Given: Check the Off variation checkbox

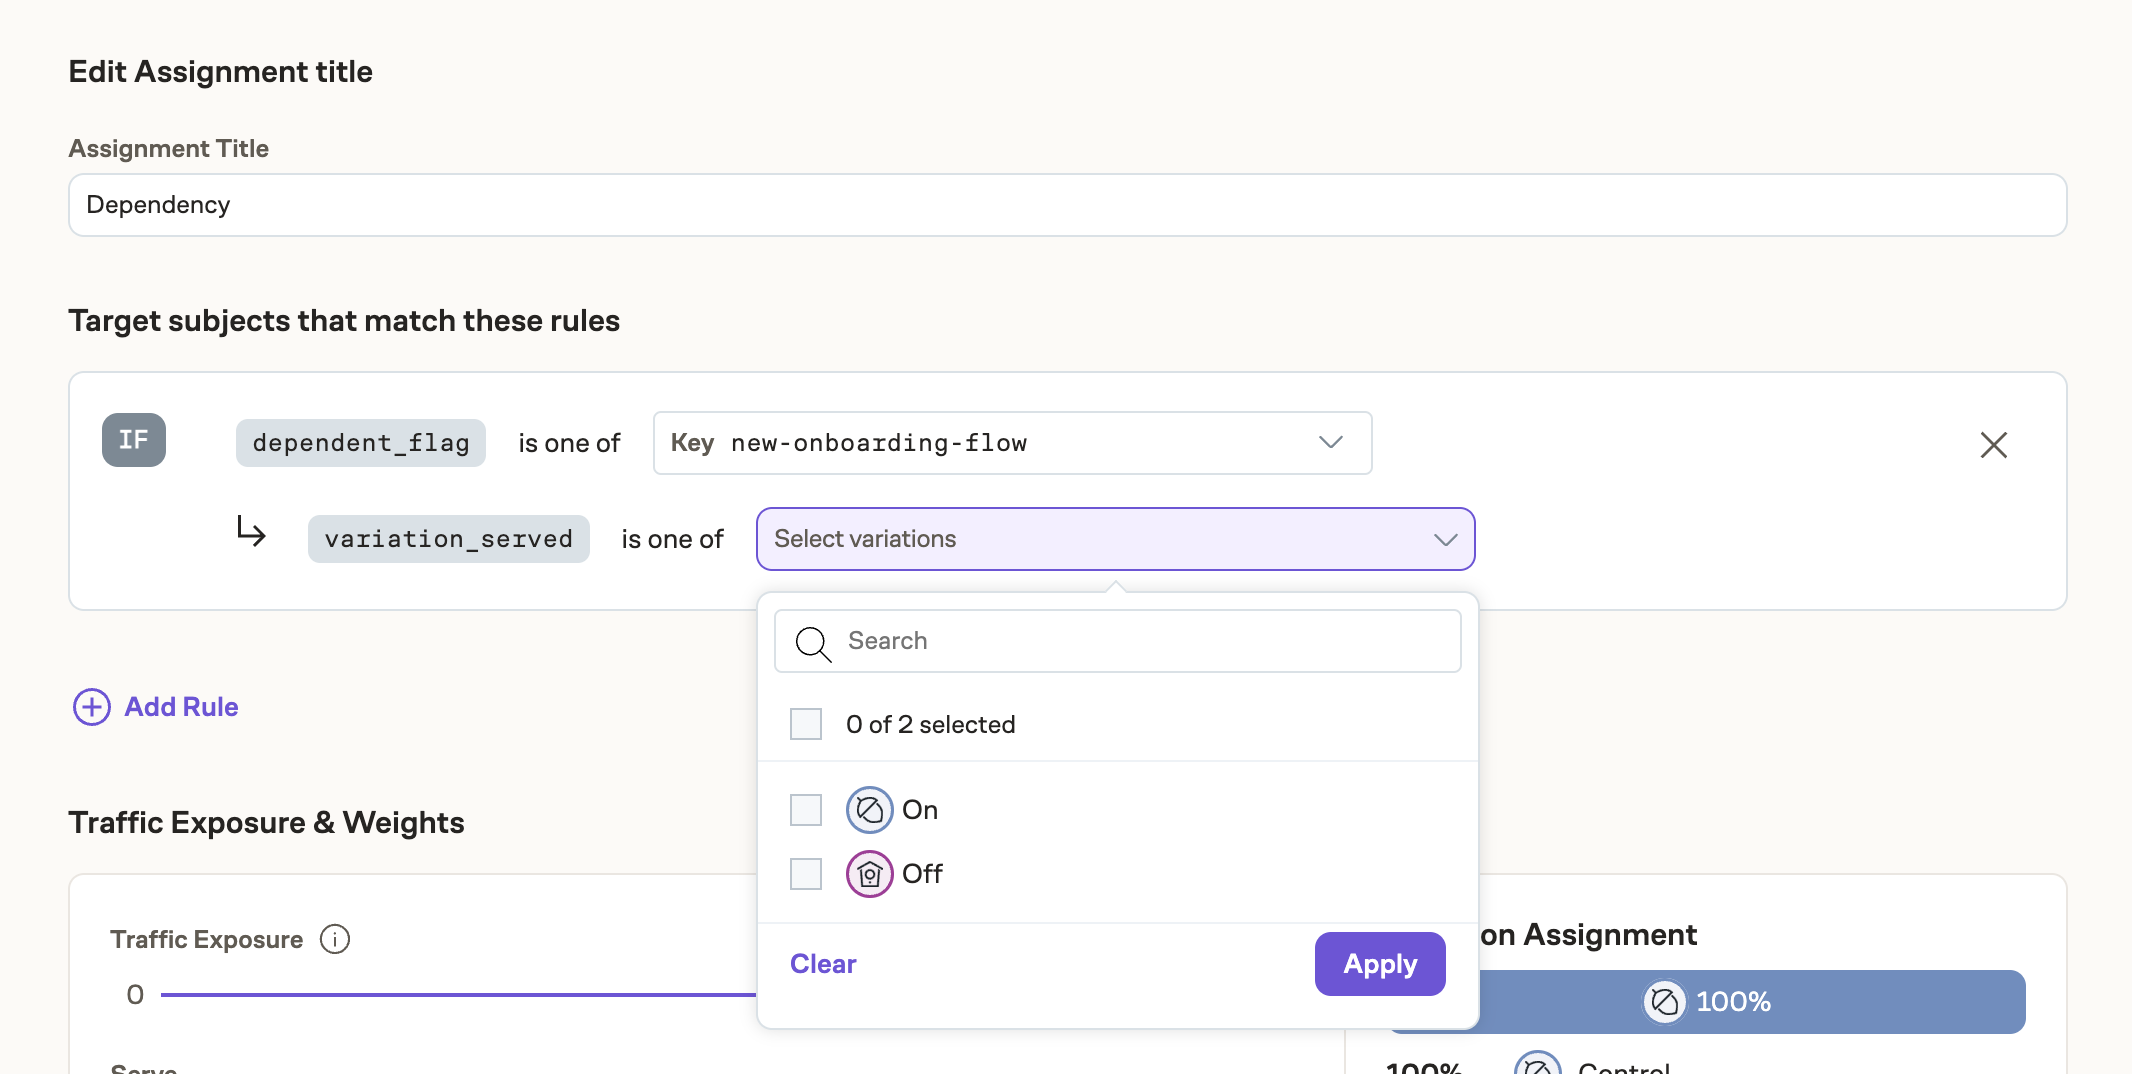Looking at the screenshot, I should 805,873.
